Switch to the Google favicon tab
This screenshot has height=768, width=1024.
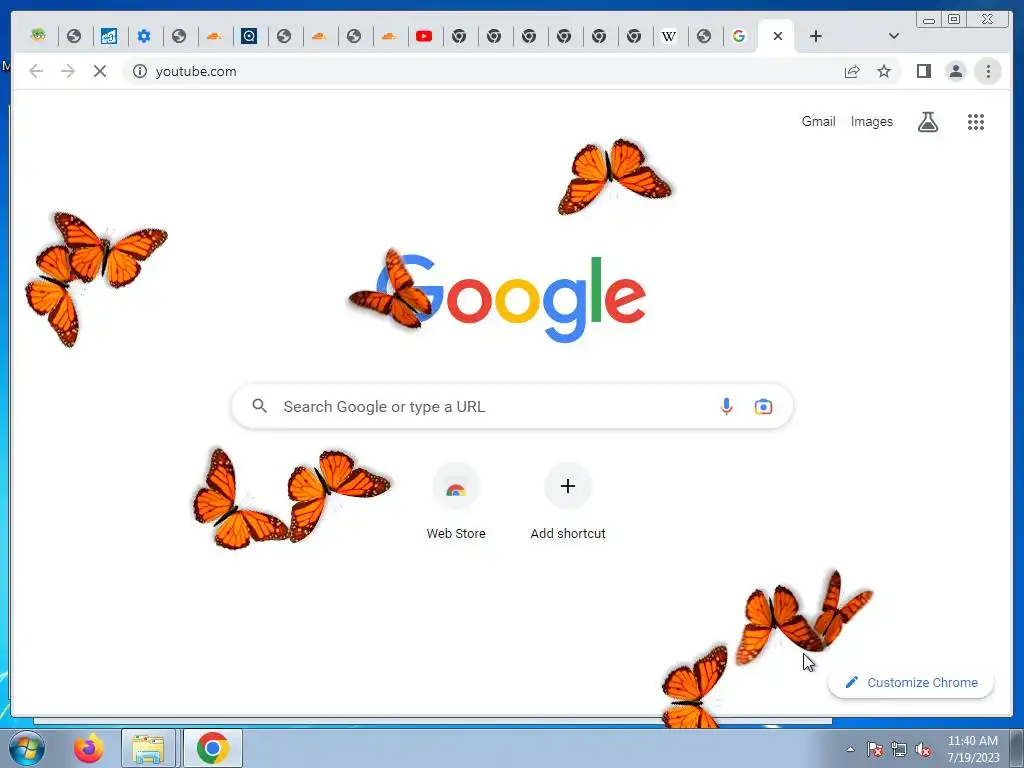click(739, 36)
